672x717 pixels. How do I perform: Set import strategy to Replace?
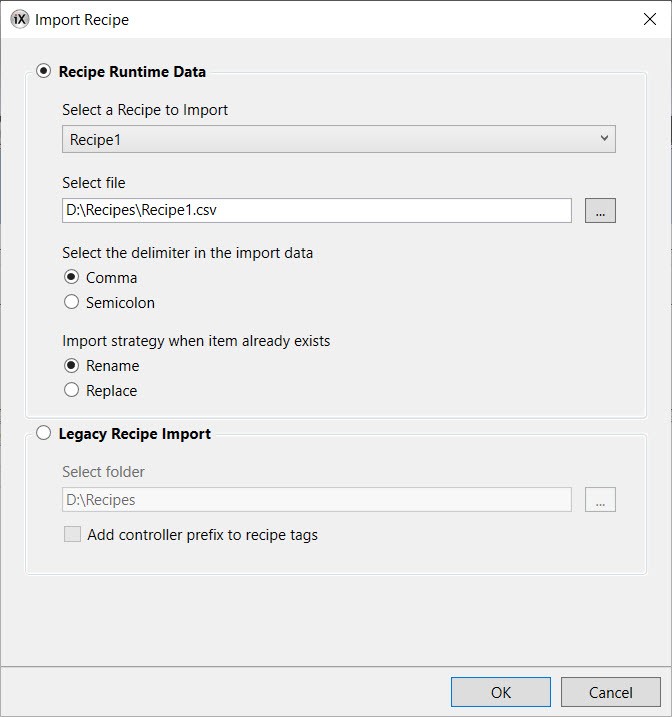pyautogui.click(x=71, y=390)
